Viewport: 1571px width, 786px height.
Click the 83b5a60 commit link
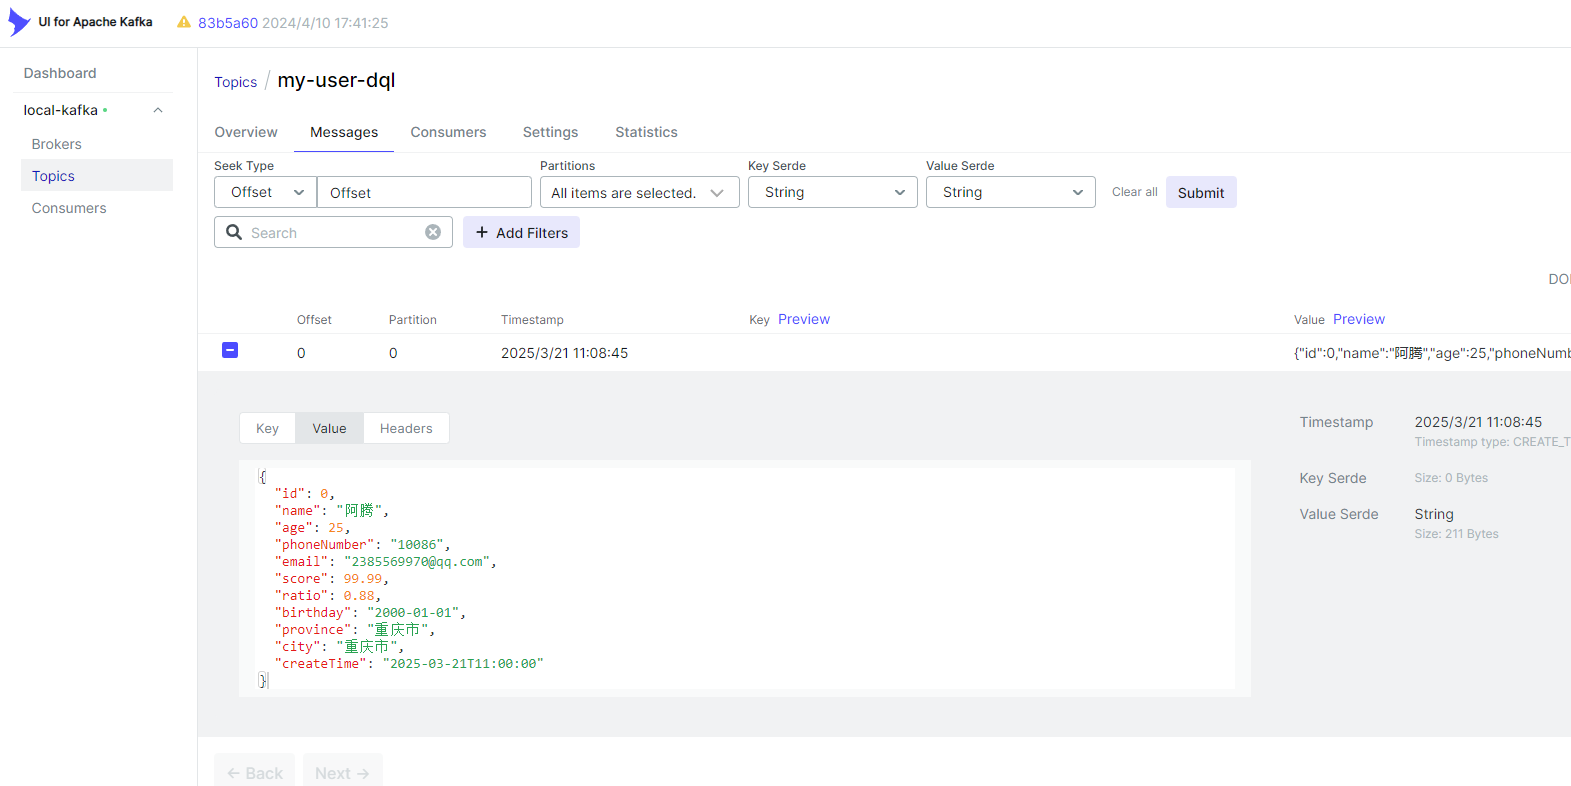(228, 23)
